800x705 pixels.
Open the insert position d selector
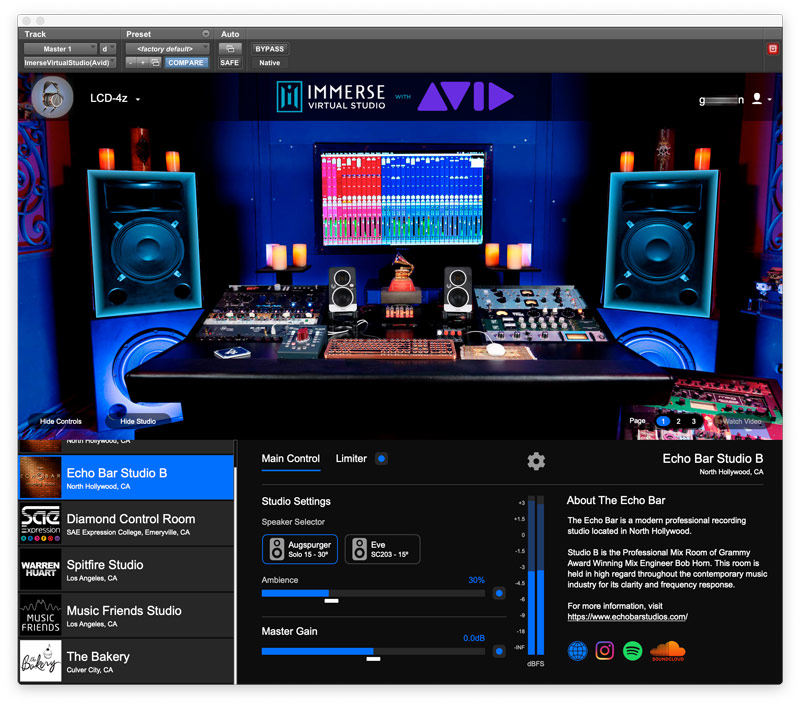107,48
